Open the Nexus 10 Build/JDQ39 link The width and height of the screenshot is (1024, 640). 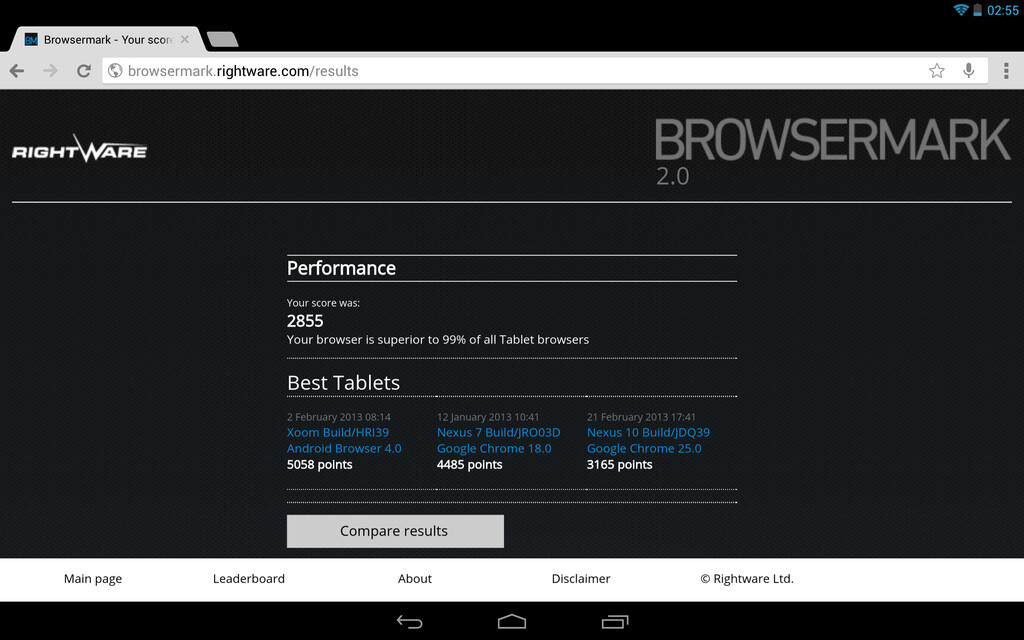click(648, 432)
